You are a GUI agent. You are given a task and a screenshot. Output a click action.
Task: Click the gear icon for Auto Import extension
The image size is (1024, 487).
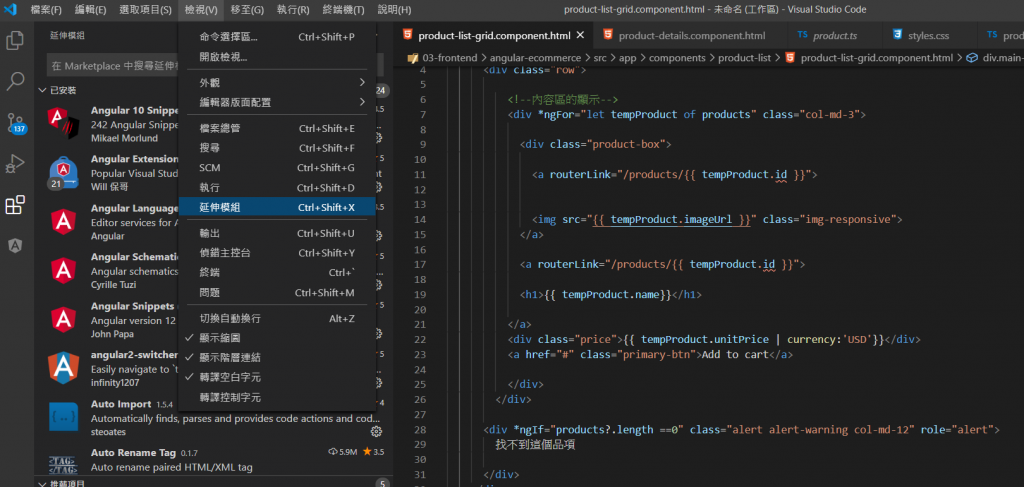[x=376, y=431]
